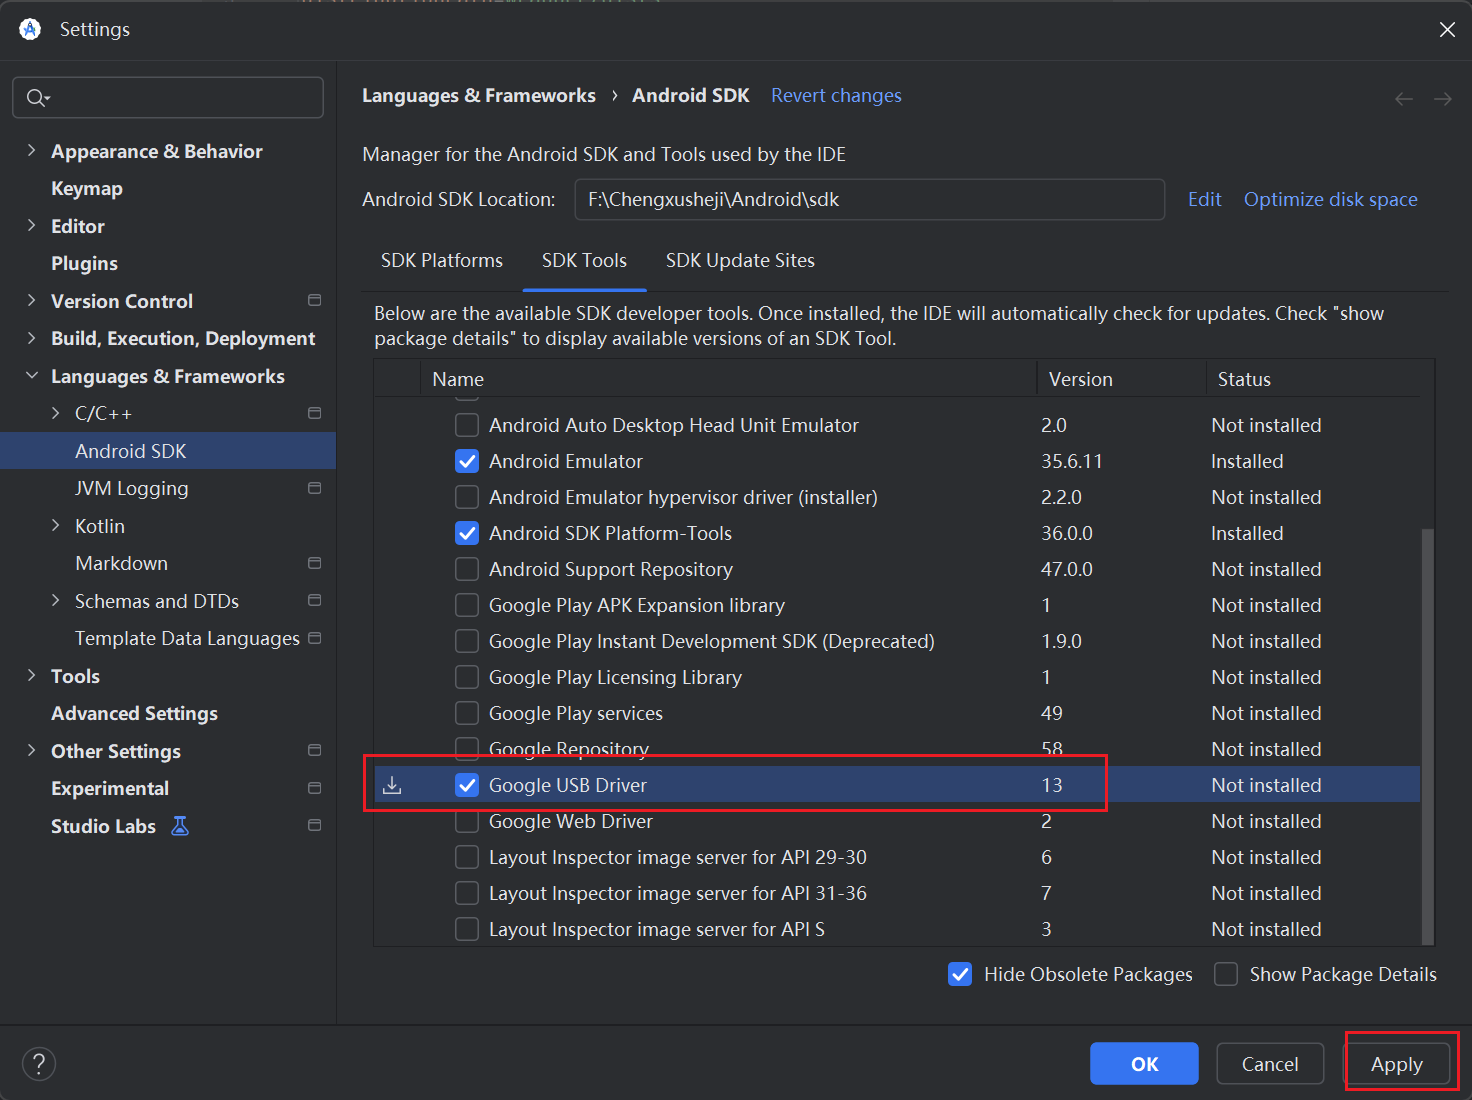Click the Apply button
Viewport: 1472px width, 1100px height.
point(1397,1064)
